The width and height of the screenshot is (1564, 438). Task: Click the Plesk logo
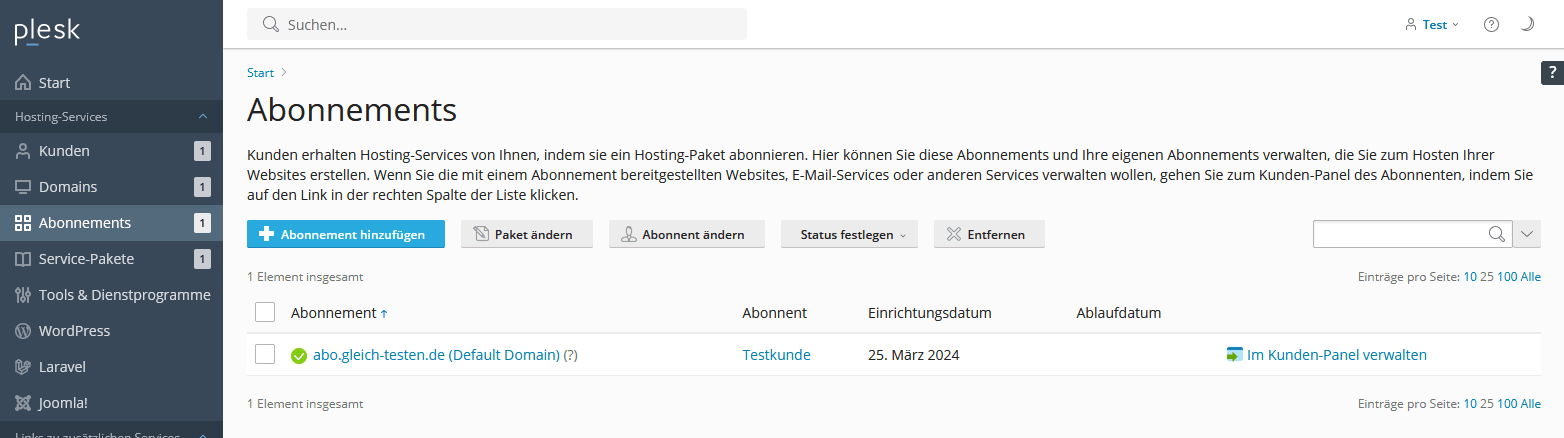47,31
